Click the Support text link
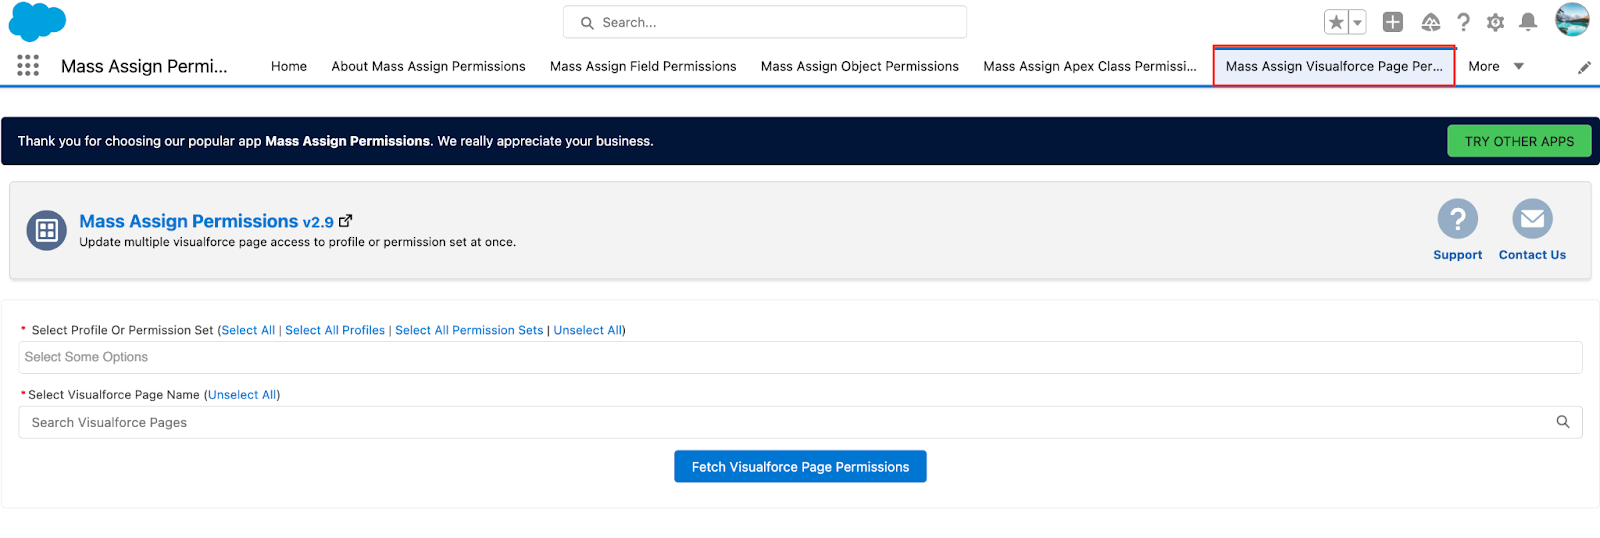1600x538 pixels. [1457, 255]
